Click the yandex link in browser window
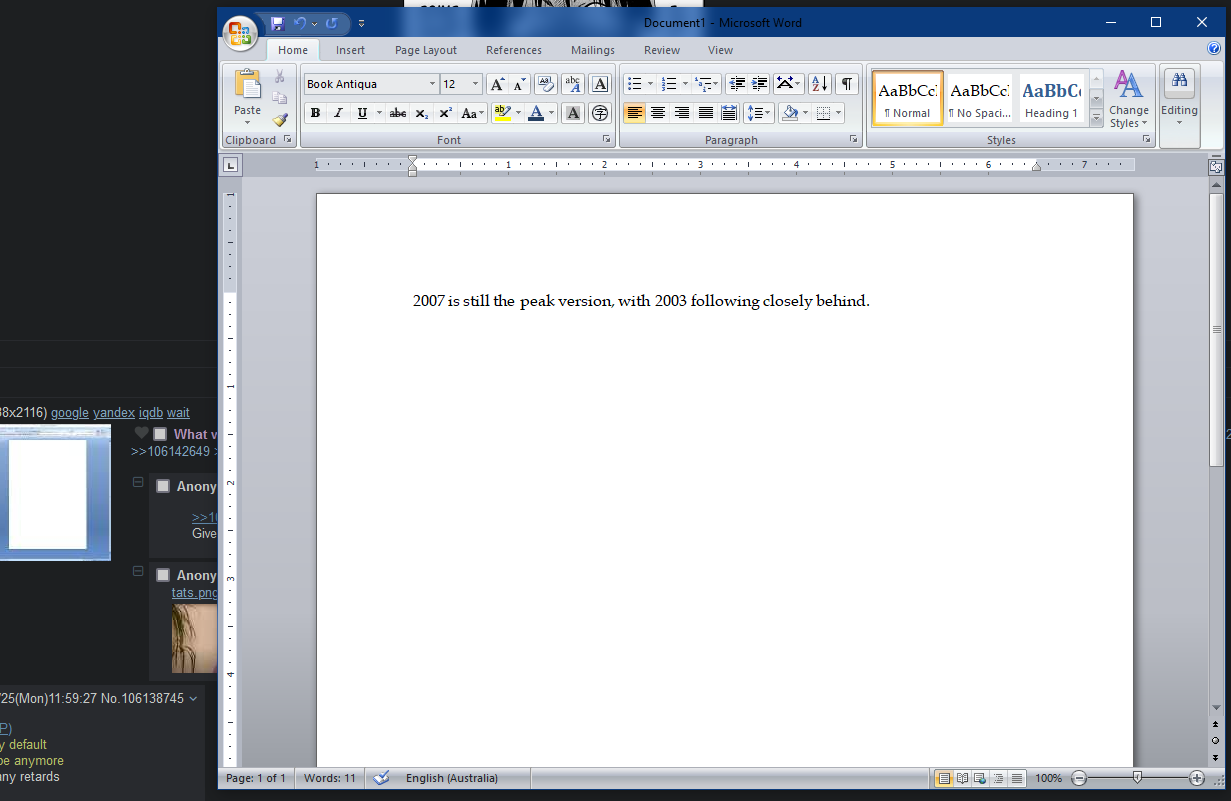Image resolution: width=1231 pixels, height=801 pixels. tap(114, 412)
